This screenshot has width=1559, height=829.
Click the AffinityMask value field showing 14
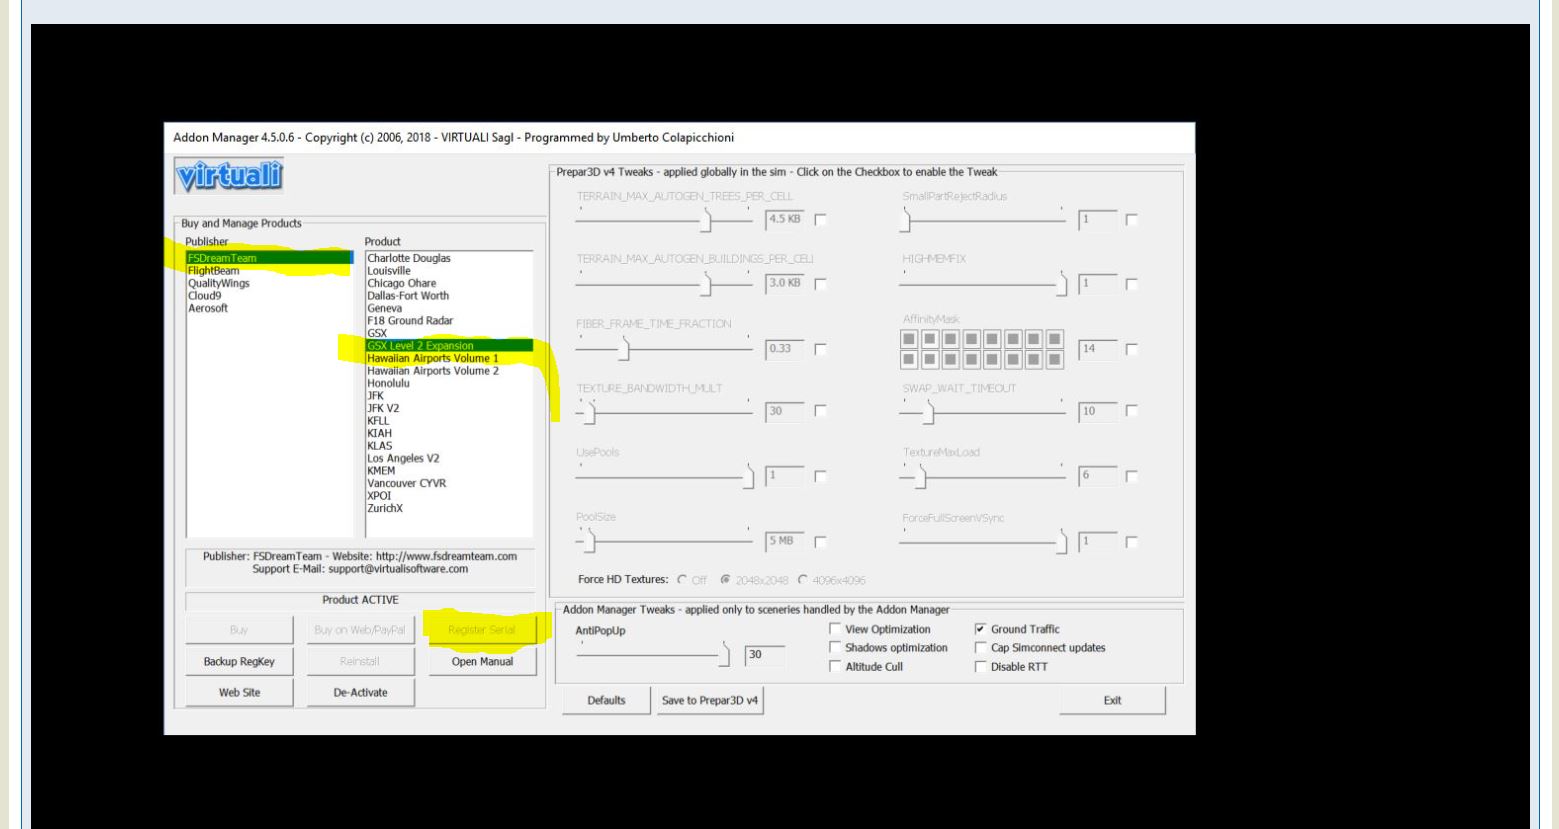click(x=1097, y=349)
